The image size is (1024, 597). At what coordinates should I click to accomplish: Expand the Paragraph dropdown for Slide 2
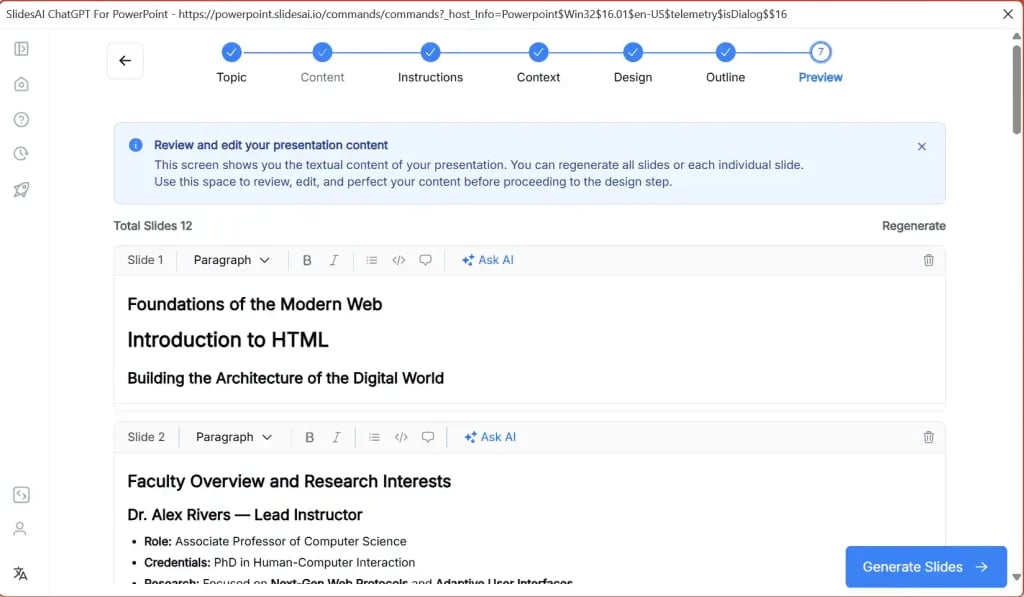click(234, 437)
